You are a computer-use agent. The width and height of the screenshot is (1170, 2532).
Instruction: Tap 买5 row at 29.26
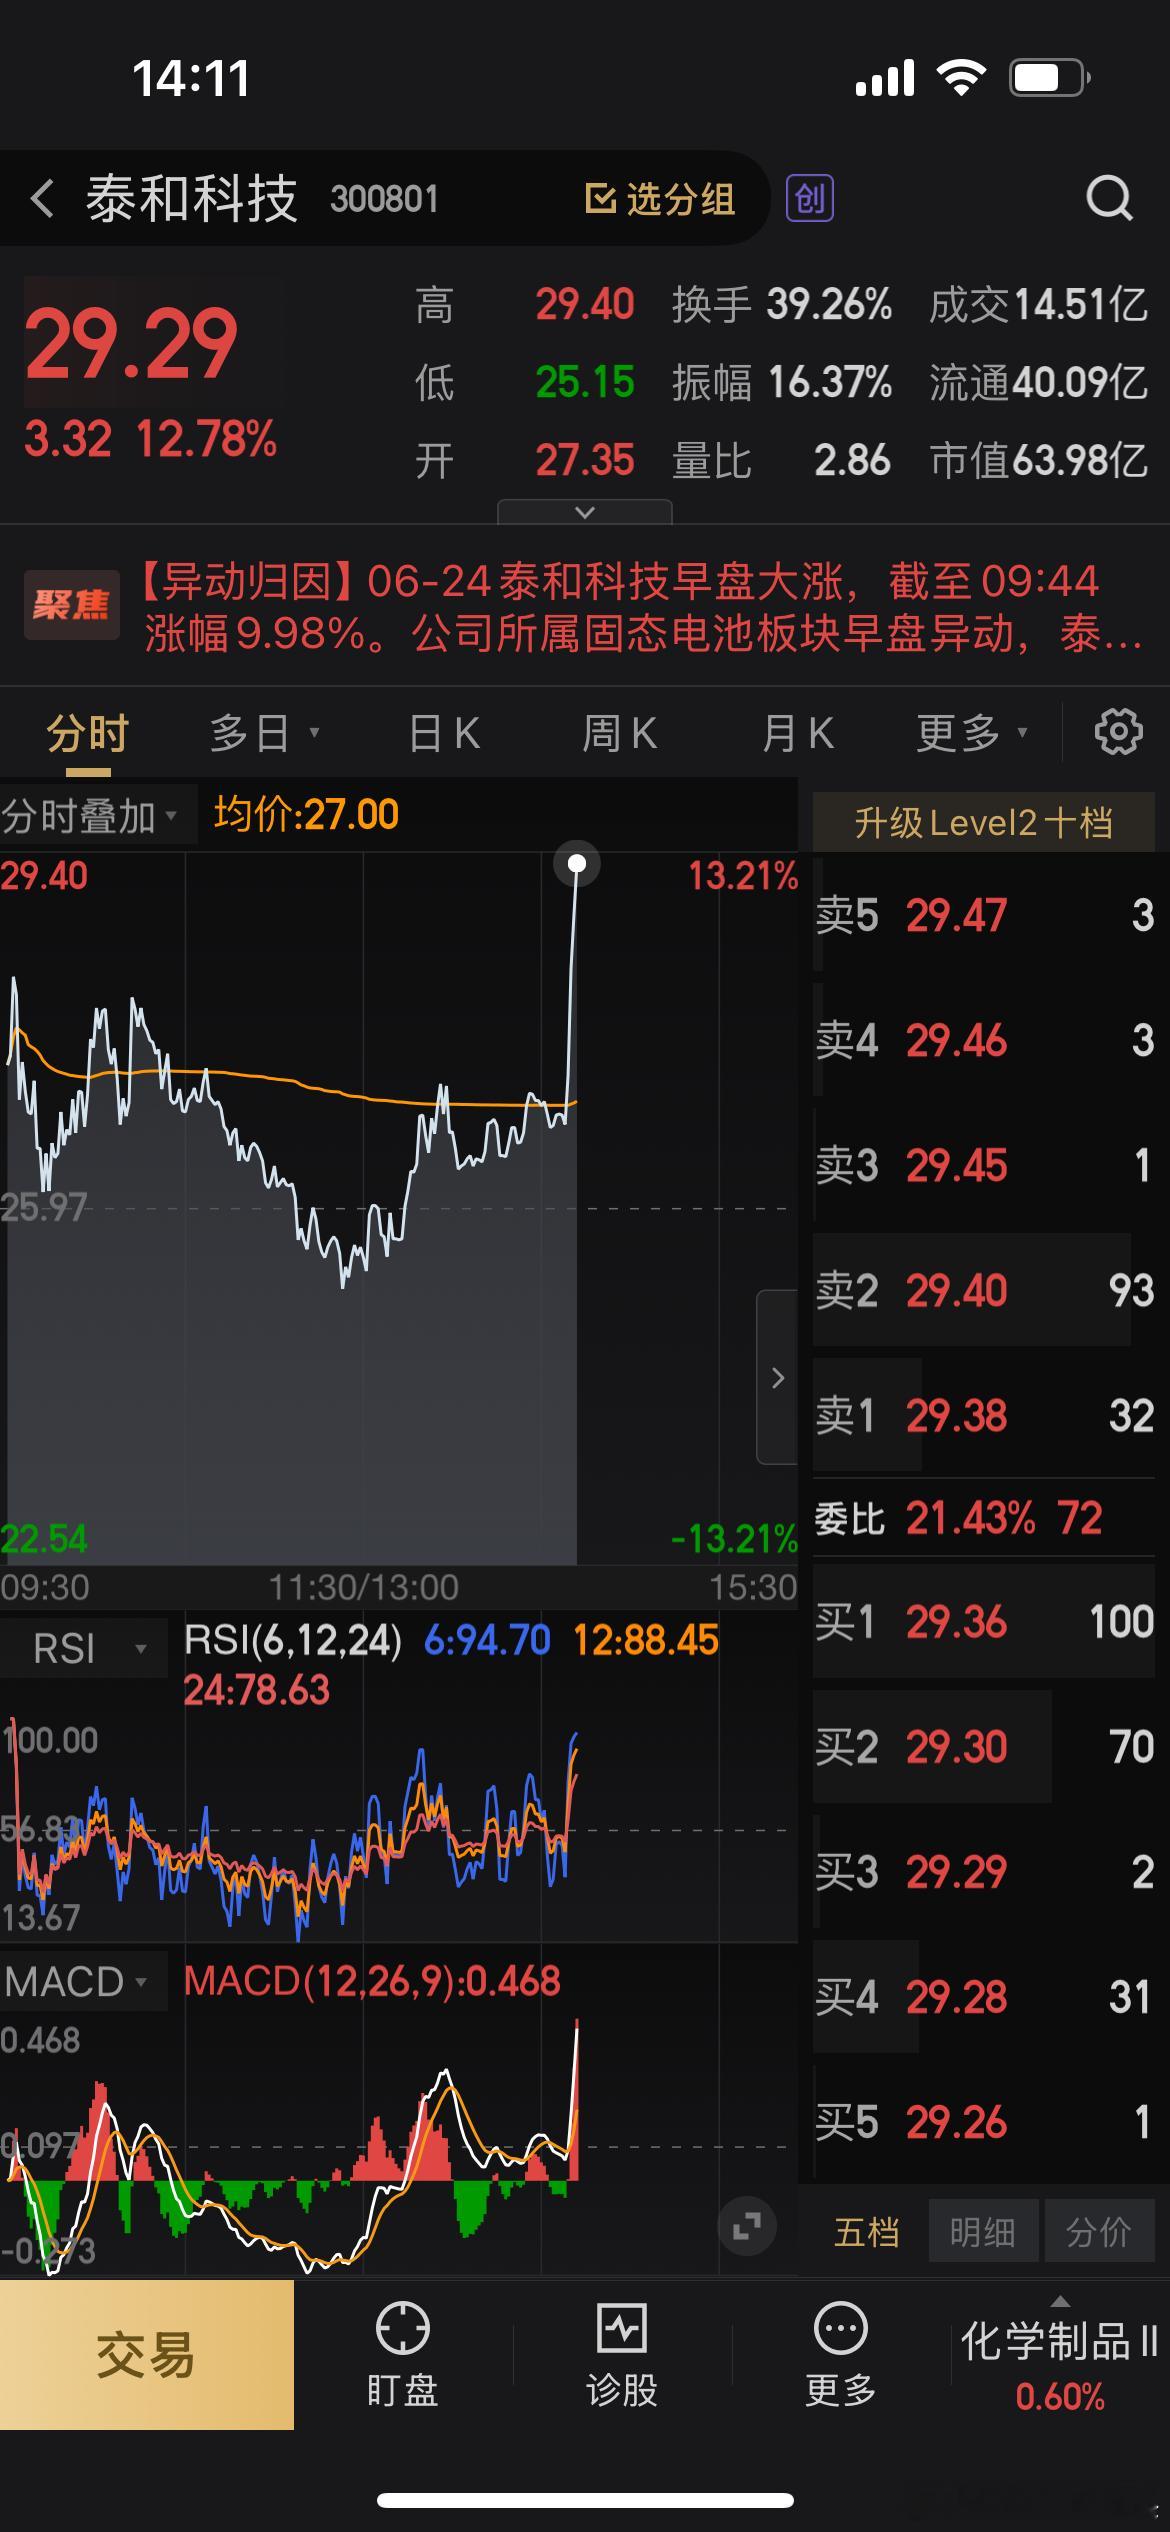click(985, 2121)
